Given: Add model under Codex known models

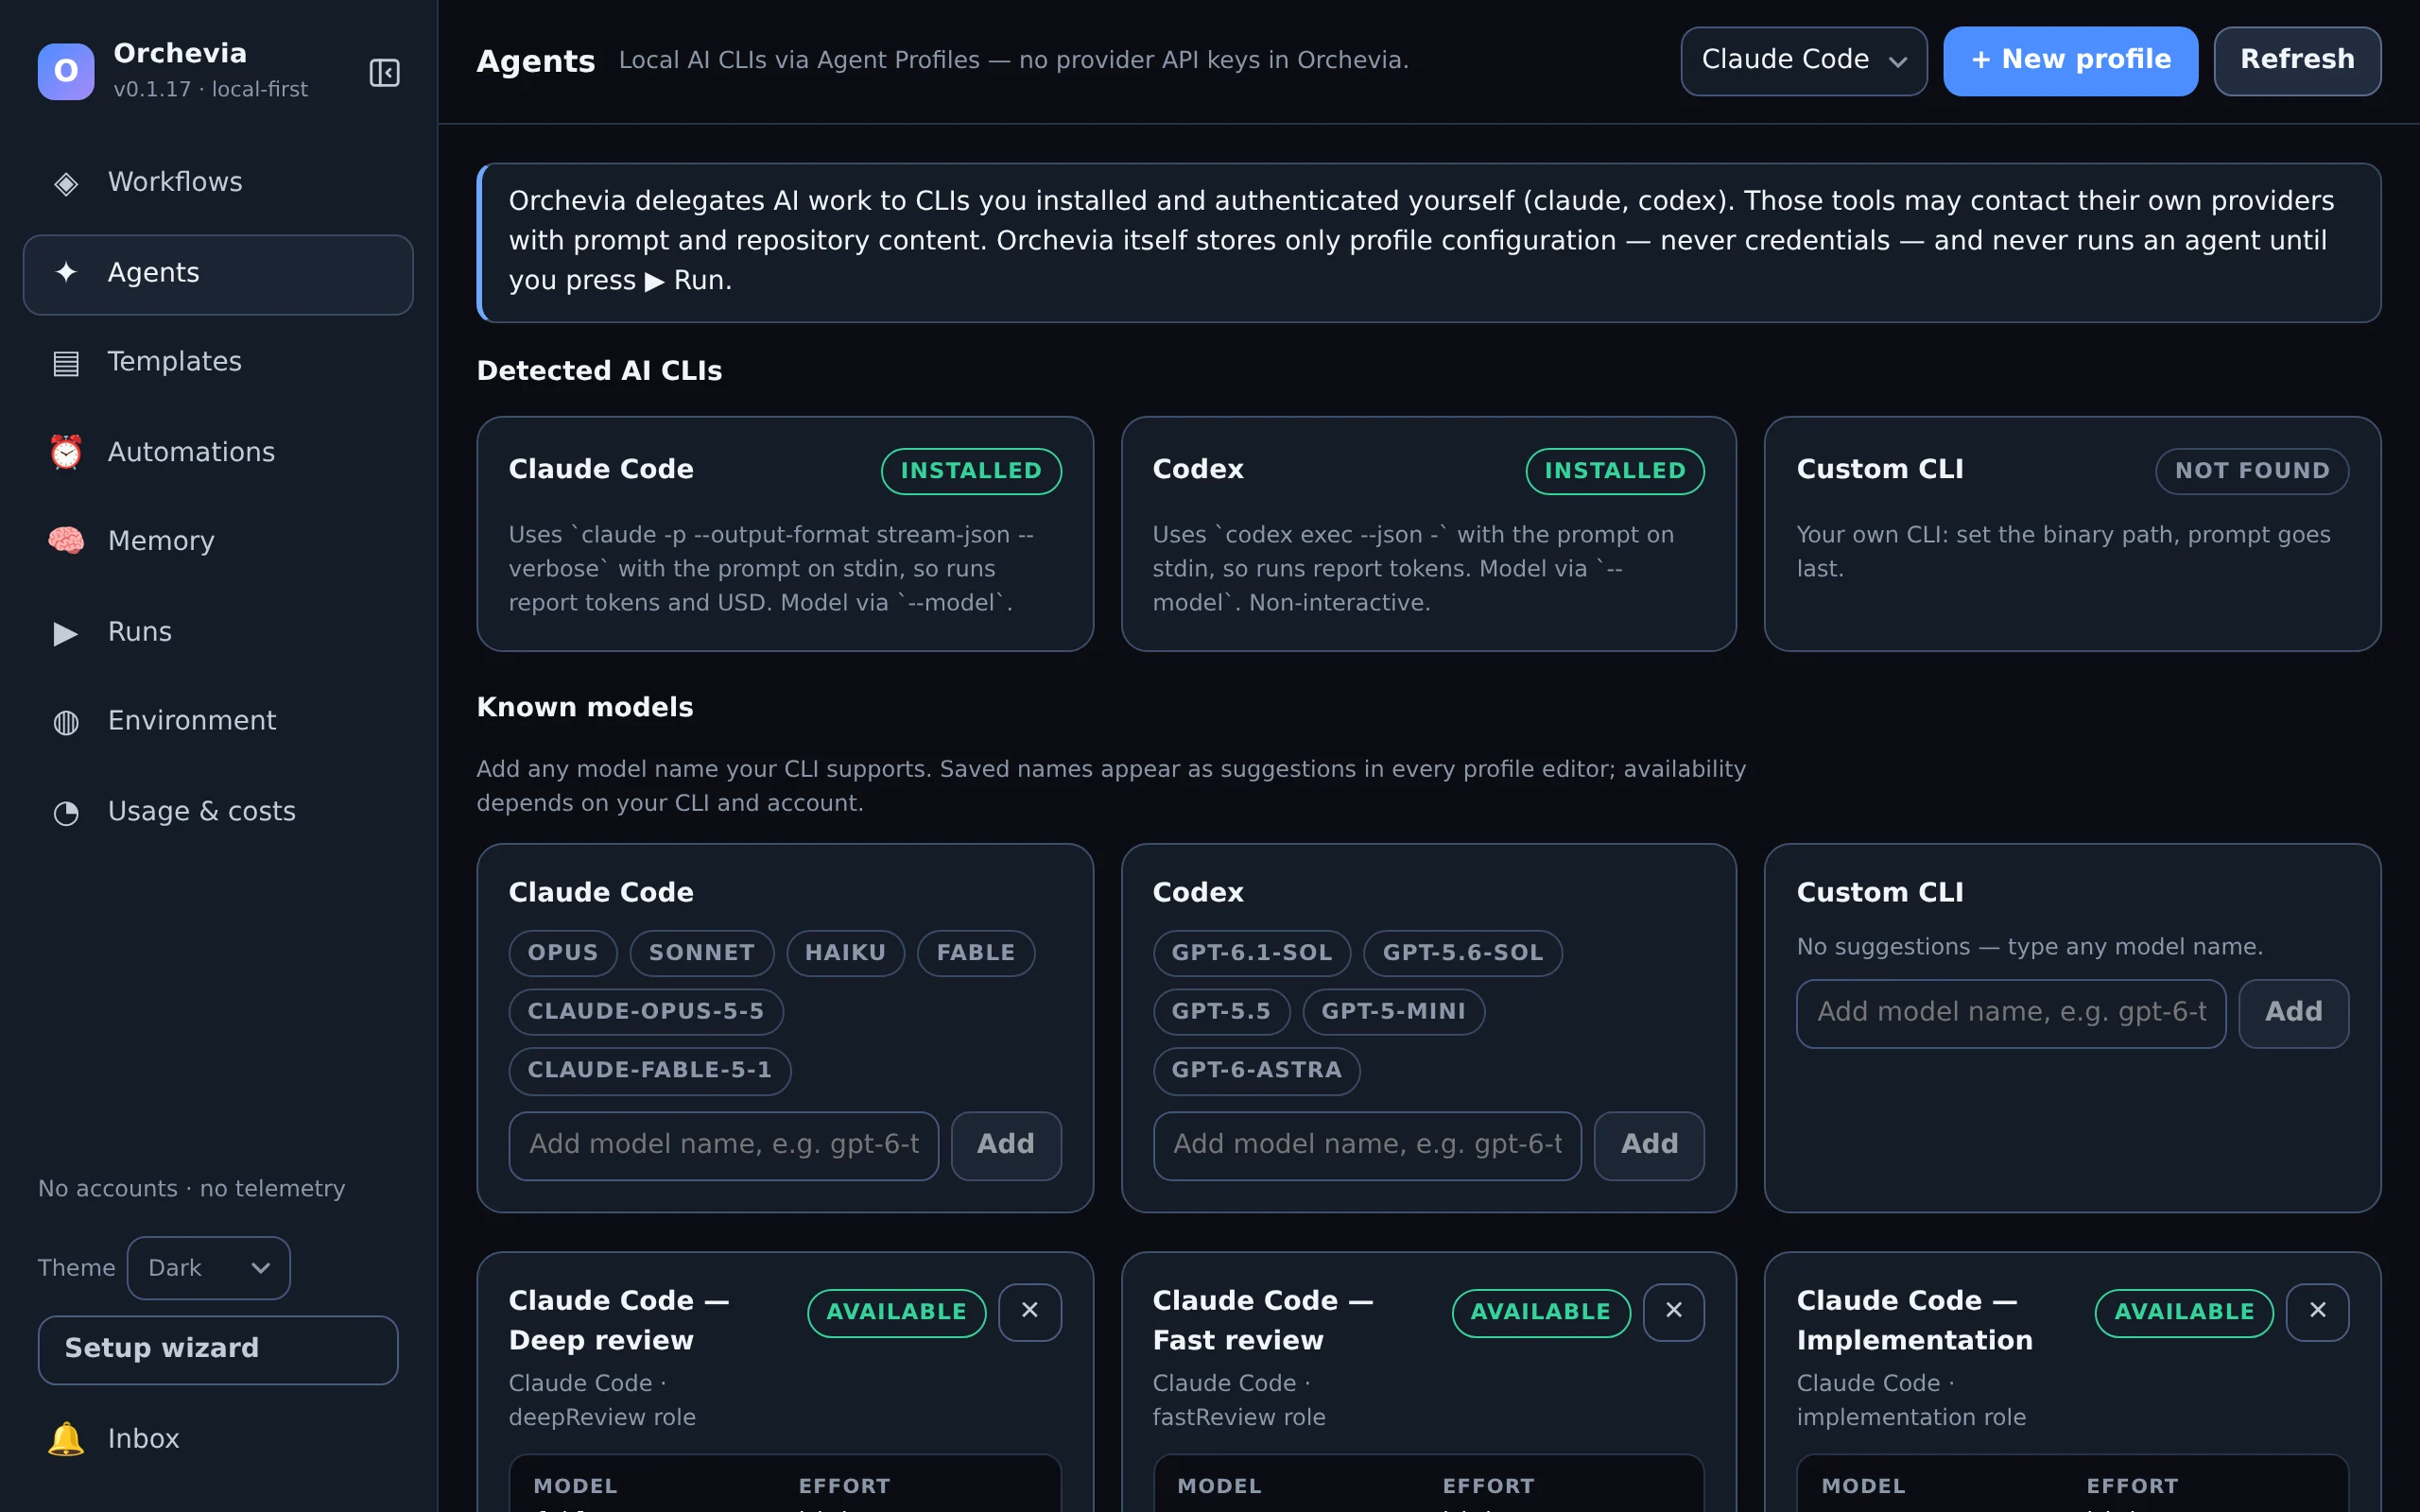Looking at the screenshot, I should (1649, 1145).
